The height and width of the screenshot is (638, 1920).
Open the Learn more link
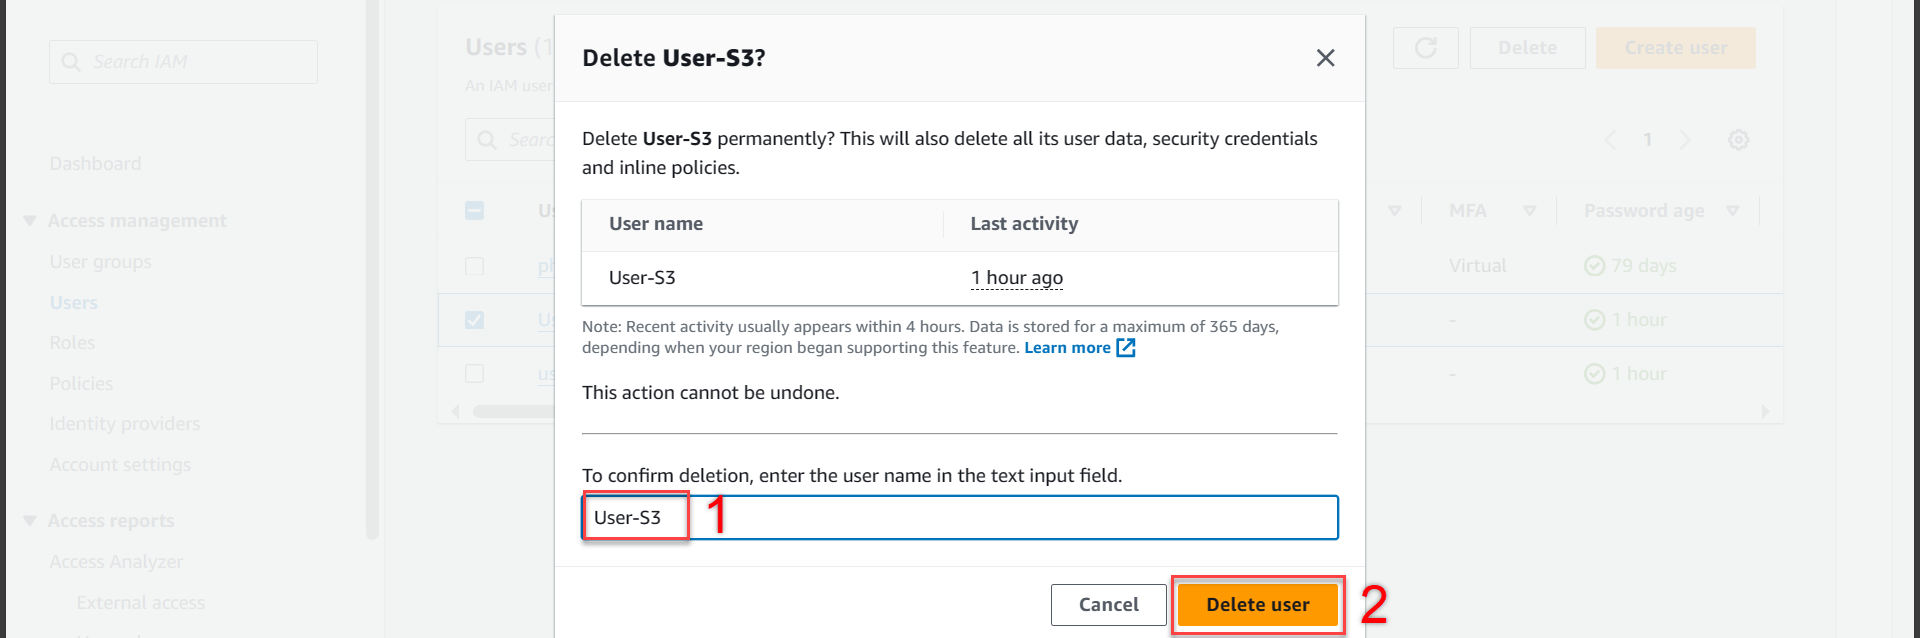click(x=1067, y=348)
